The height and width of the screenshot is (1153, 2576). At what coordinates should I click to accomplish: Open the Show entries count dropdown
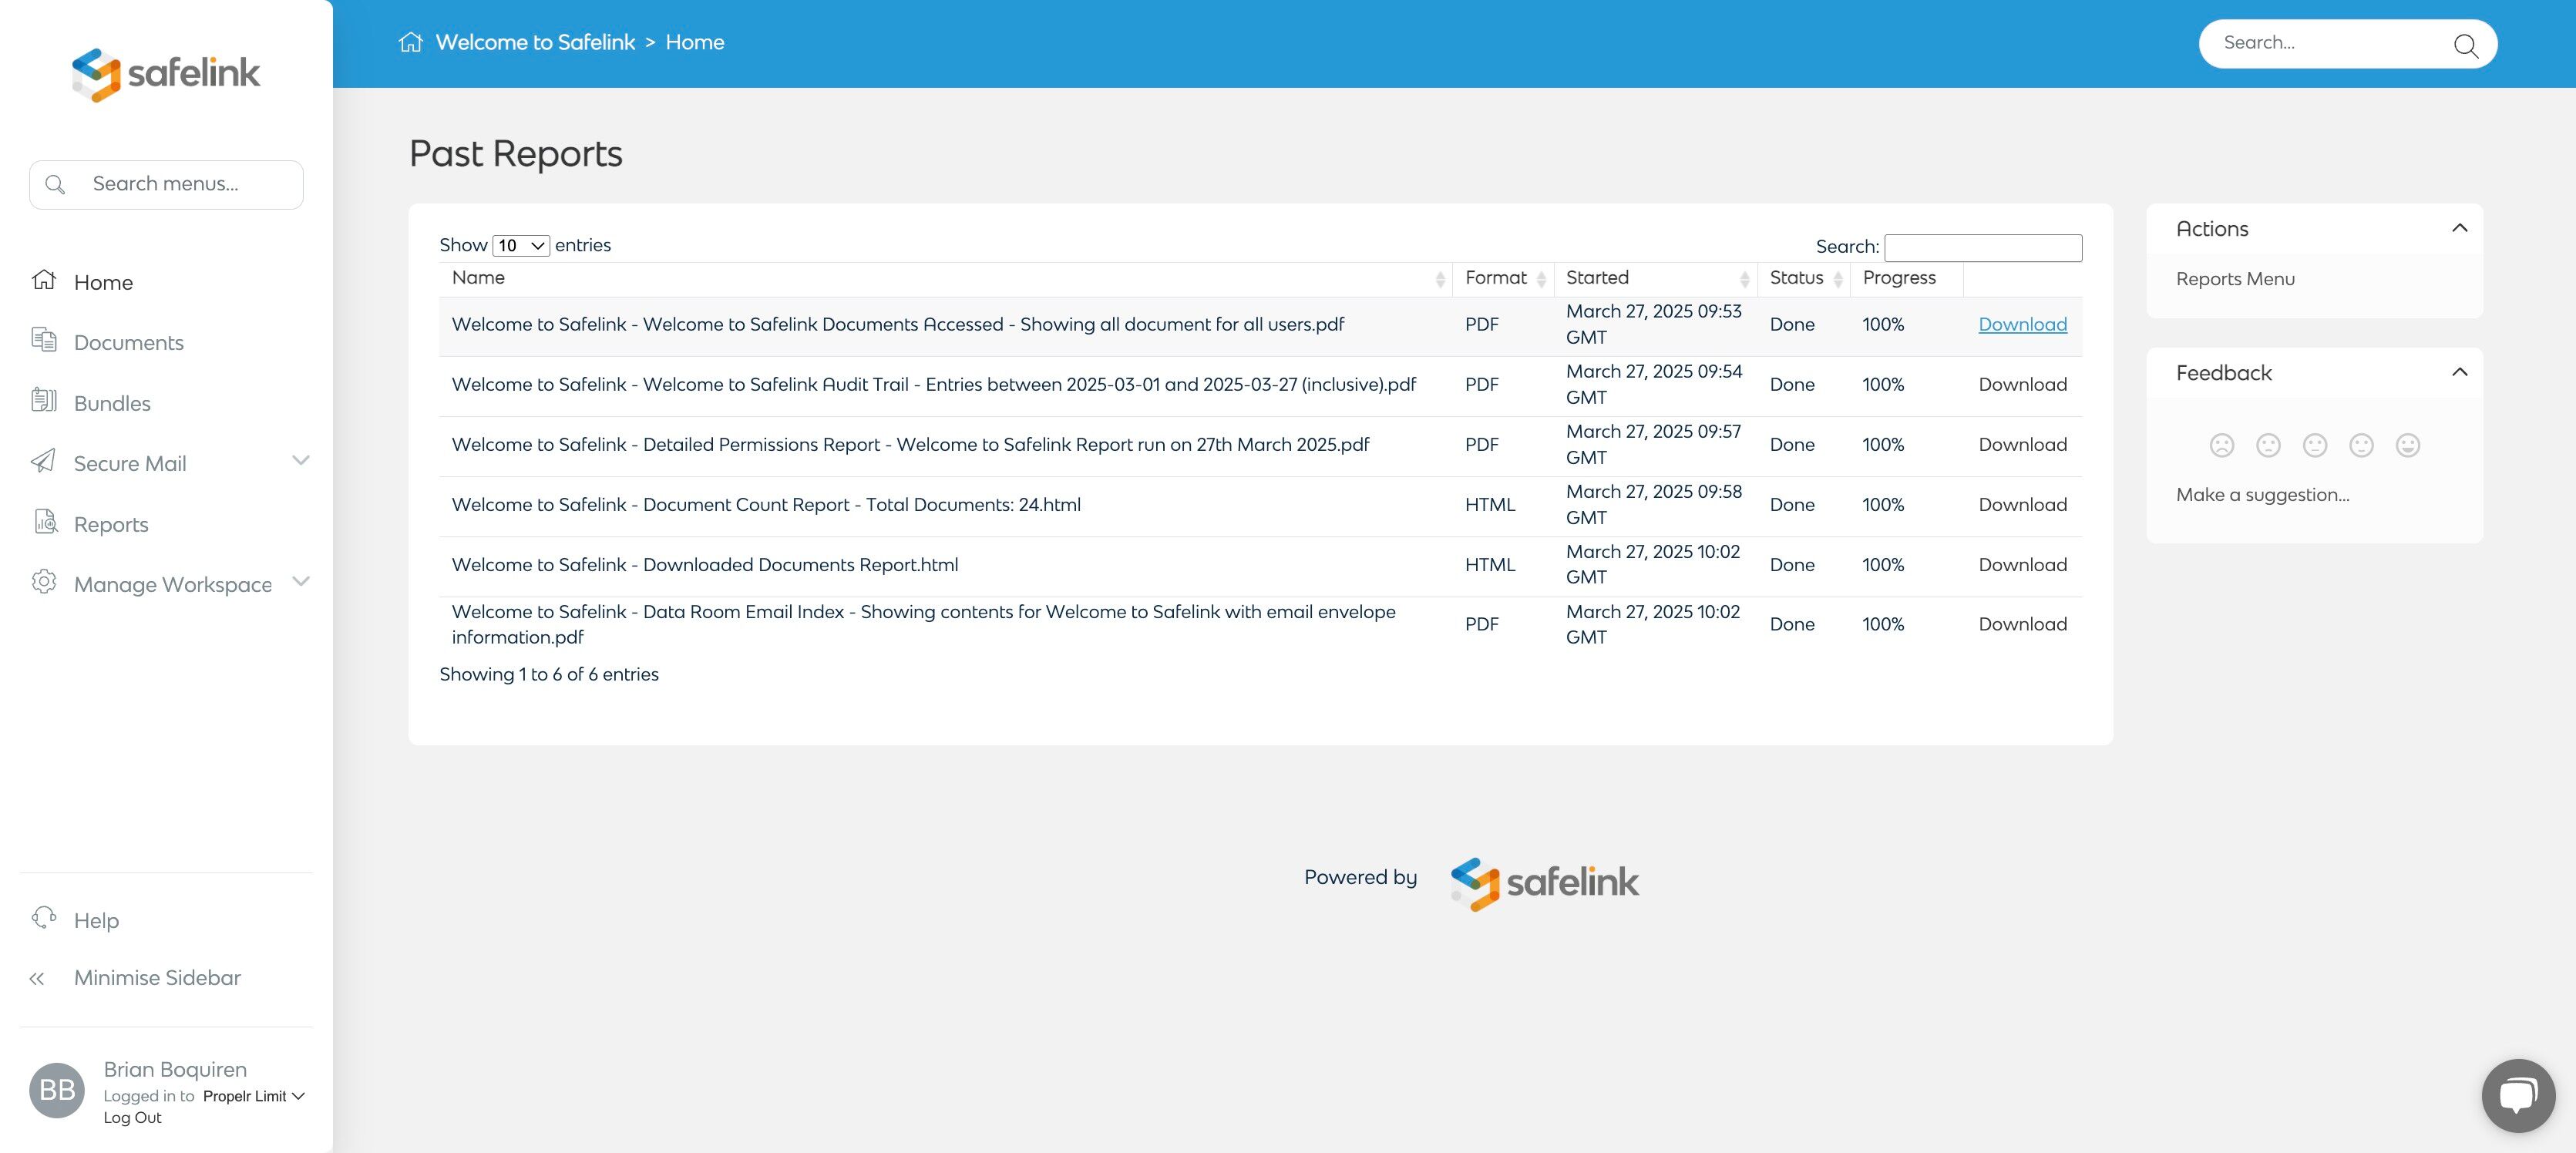520,246
